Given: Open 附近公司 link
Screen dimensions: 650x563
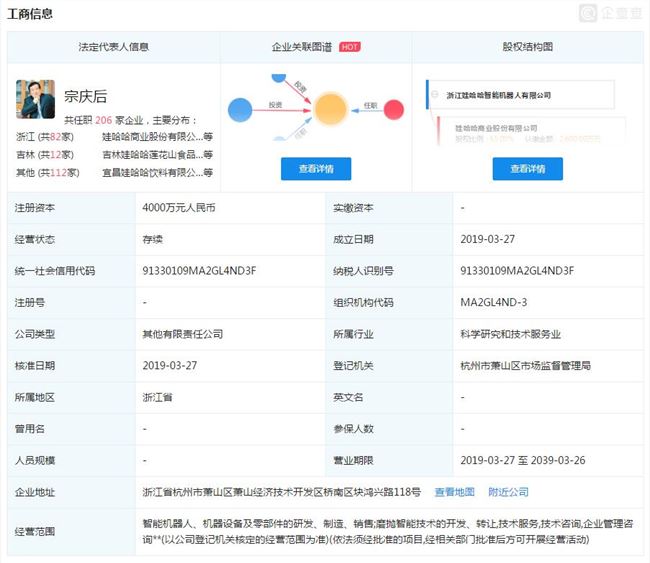Looking at the screenshot, I should 508,492.
